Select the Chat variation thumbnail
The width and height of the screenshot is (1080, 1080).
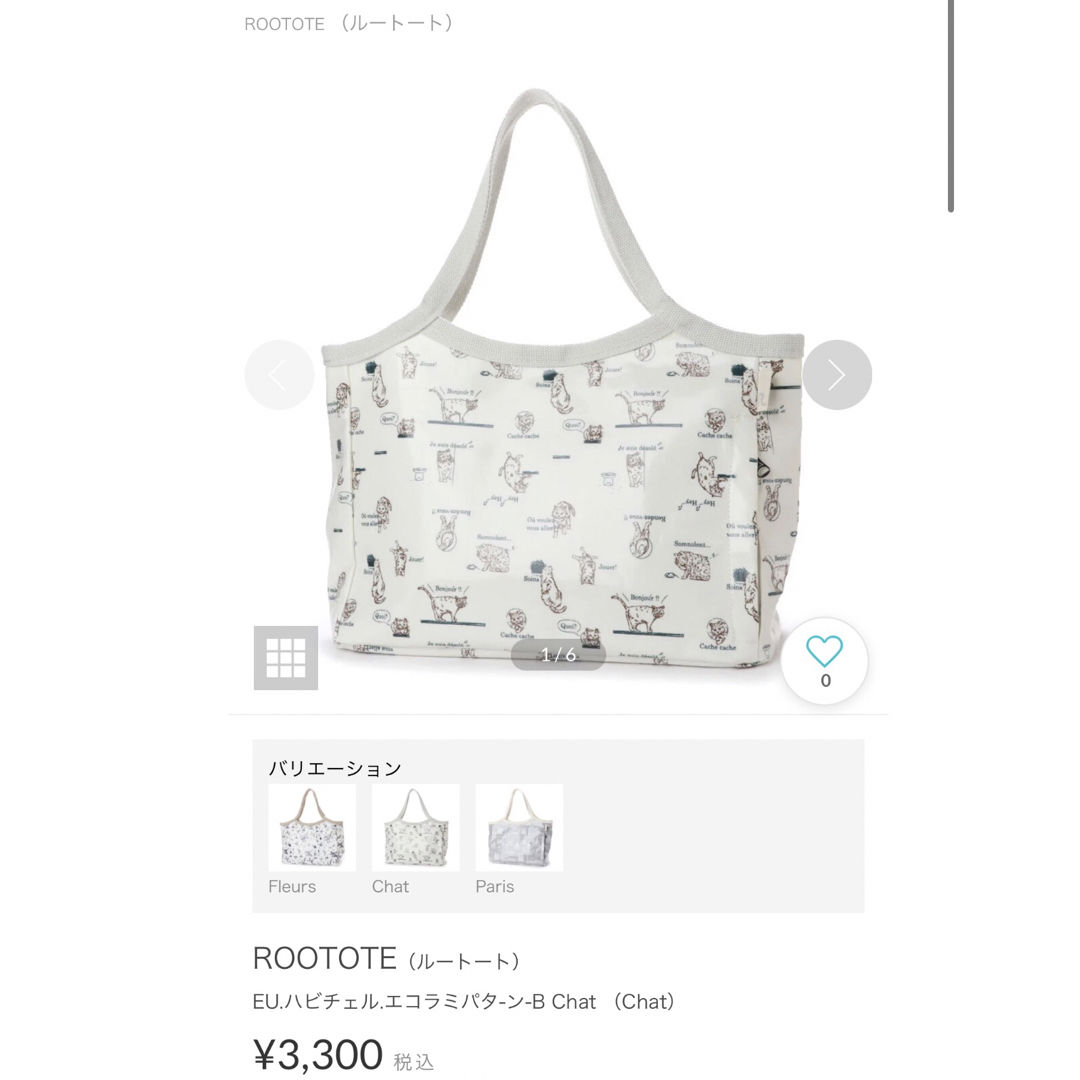tap(415, 827)
